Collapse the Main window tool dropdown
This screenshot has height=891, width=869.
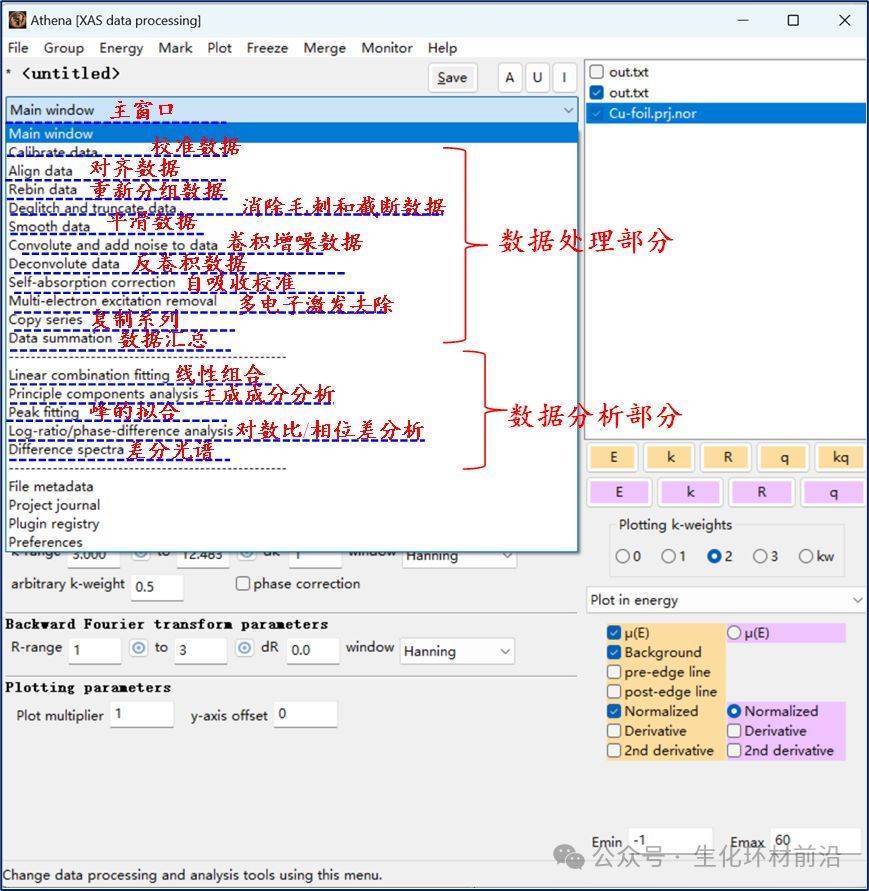point(568,110)
